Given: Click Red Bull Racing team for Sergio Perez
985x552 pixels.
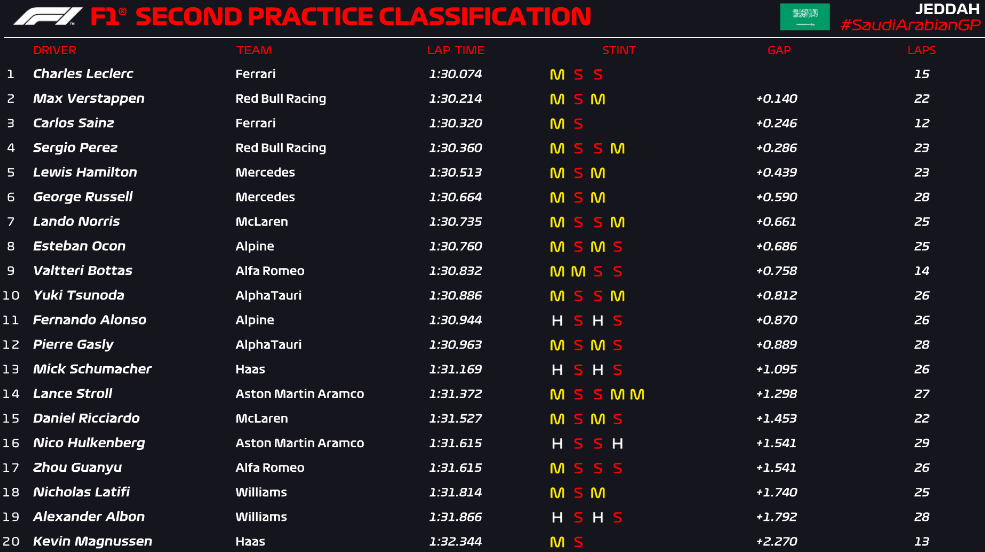Looking at the screenshot, I should (281, 148).
